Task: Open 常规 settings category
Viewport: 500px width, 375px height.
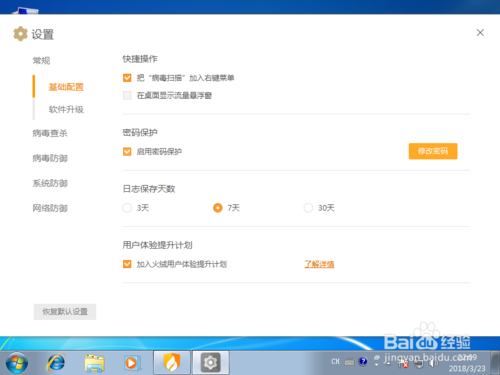Action: pyautogui.click(x=41, y=61)
